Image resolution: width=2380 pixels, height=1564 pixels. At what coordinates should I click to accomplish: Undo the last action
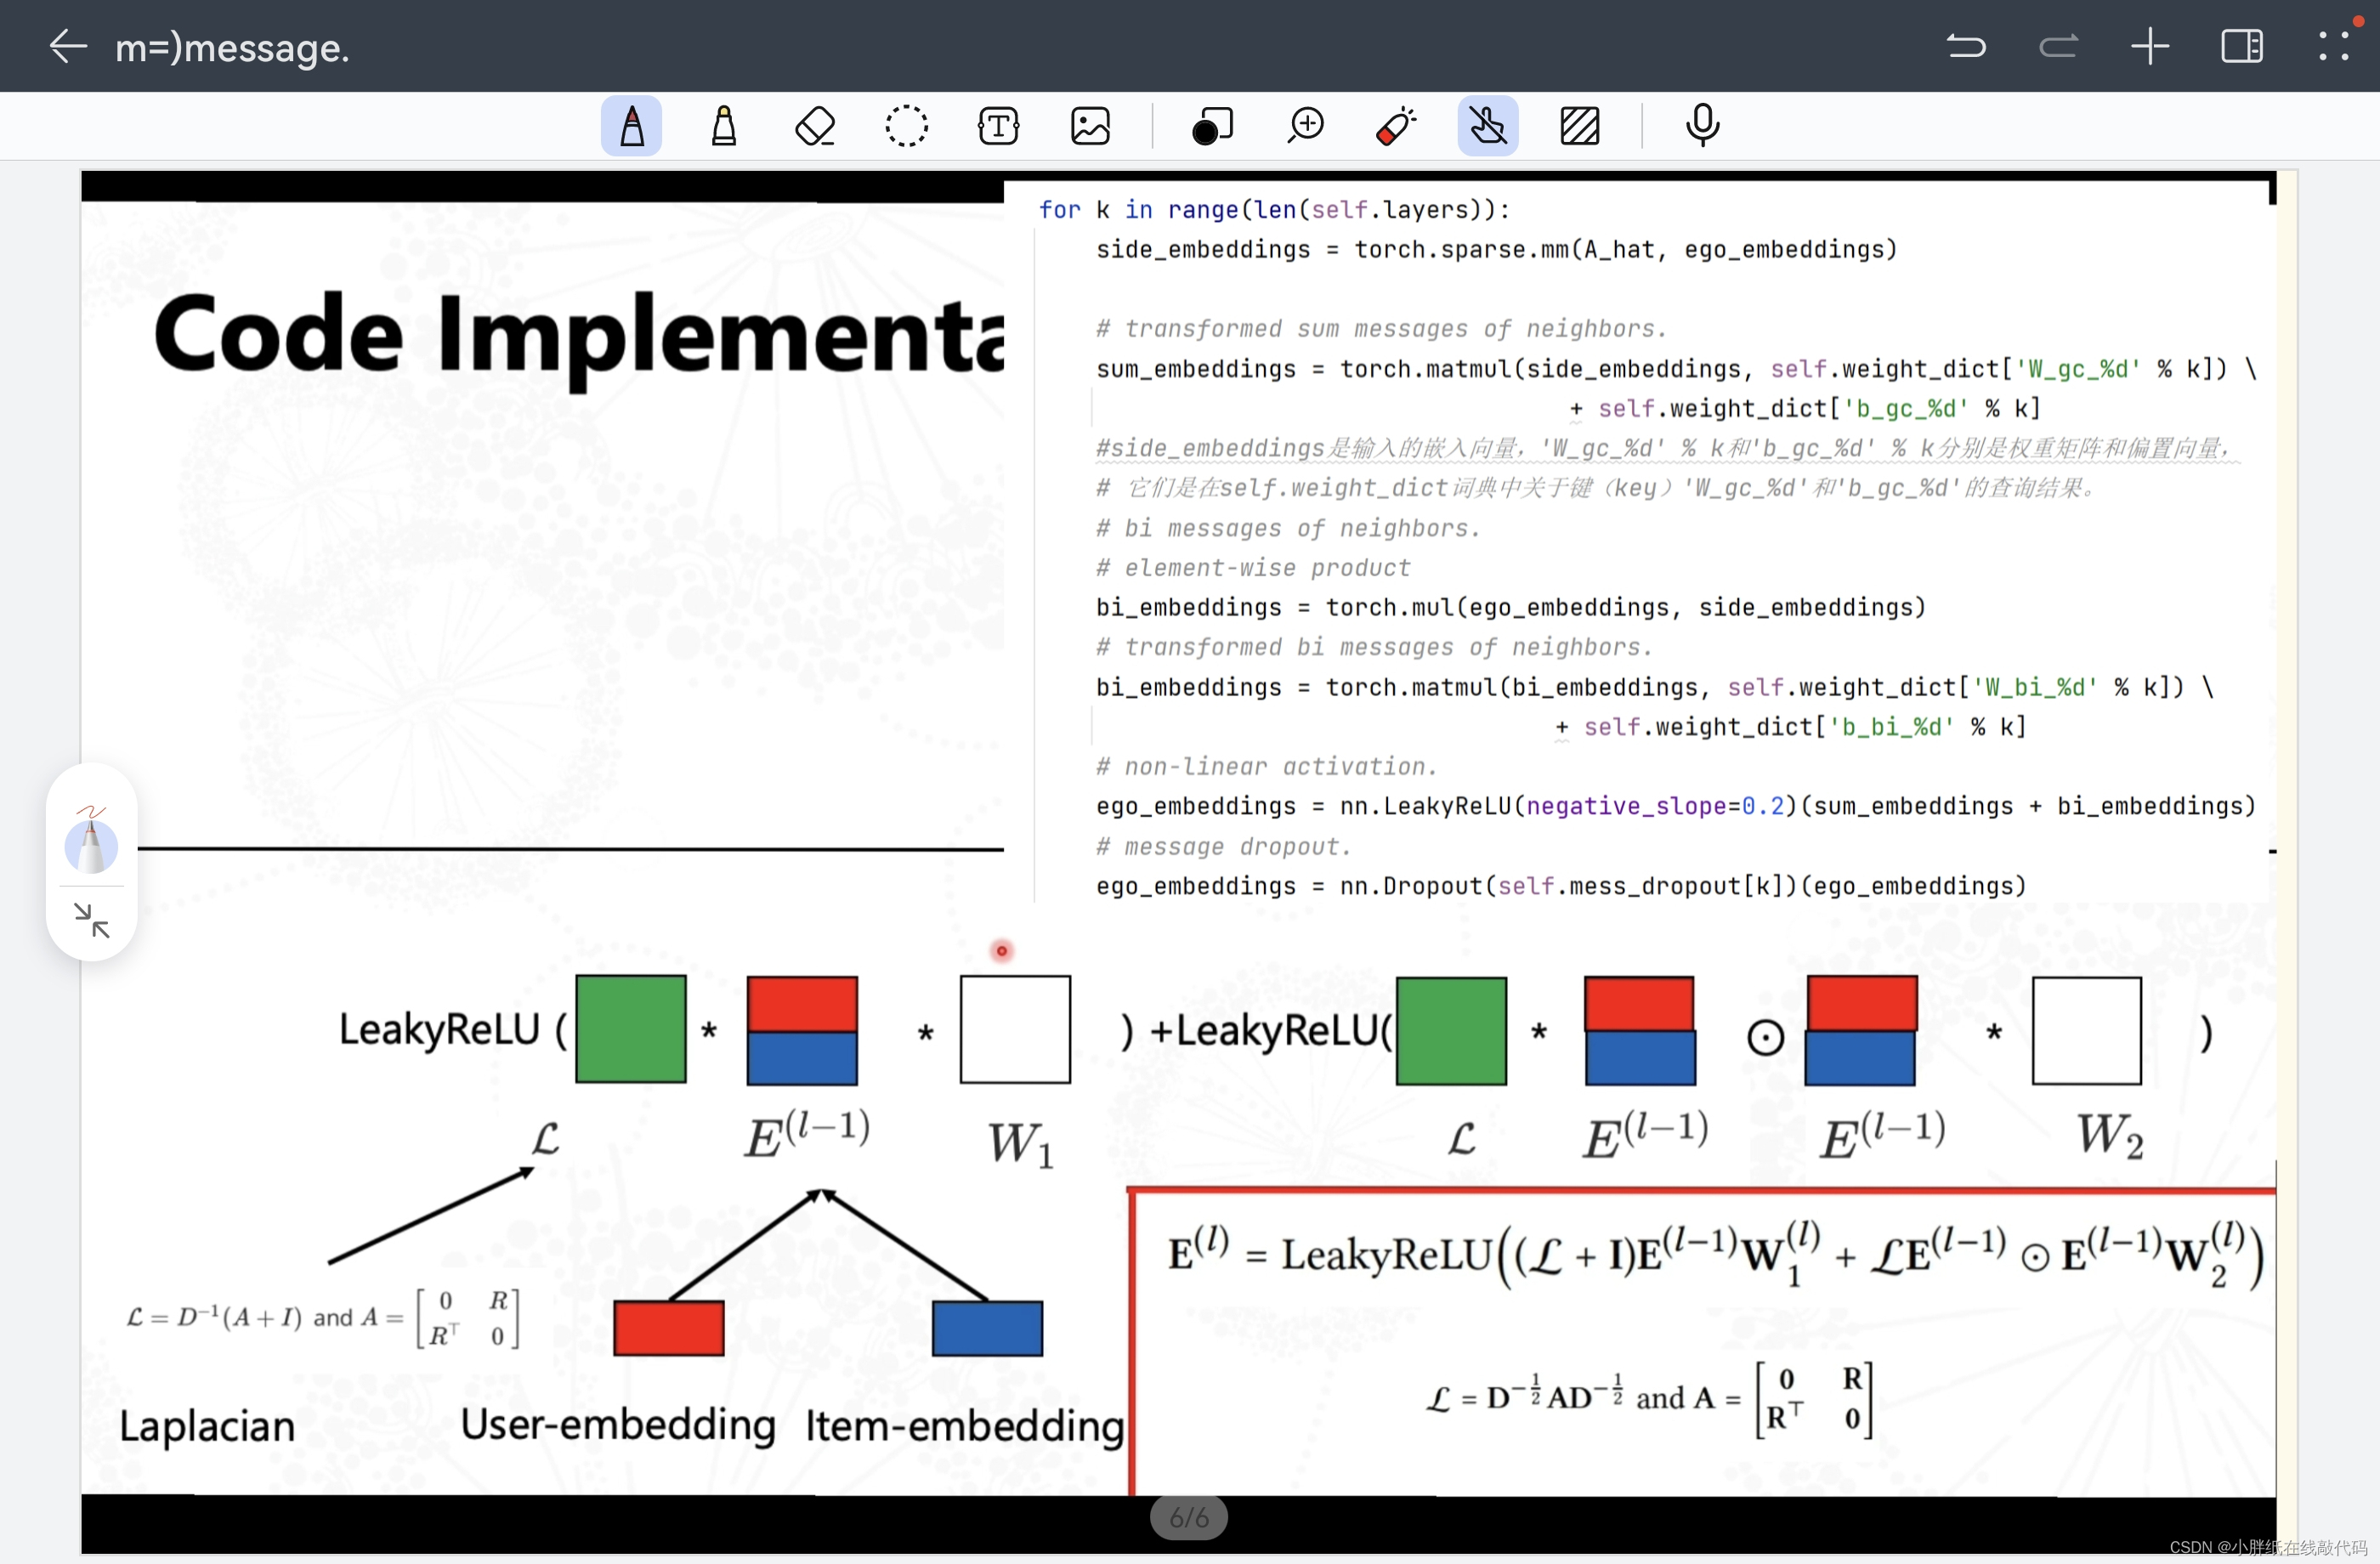click(x=1966, y=46)
